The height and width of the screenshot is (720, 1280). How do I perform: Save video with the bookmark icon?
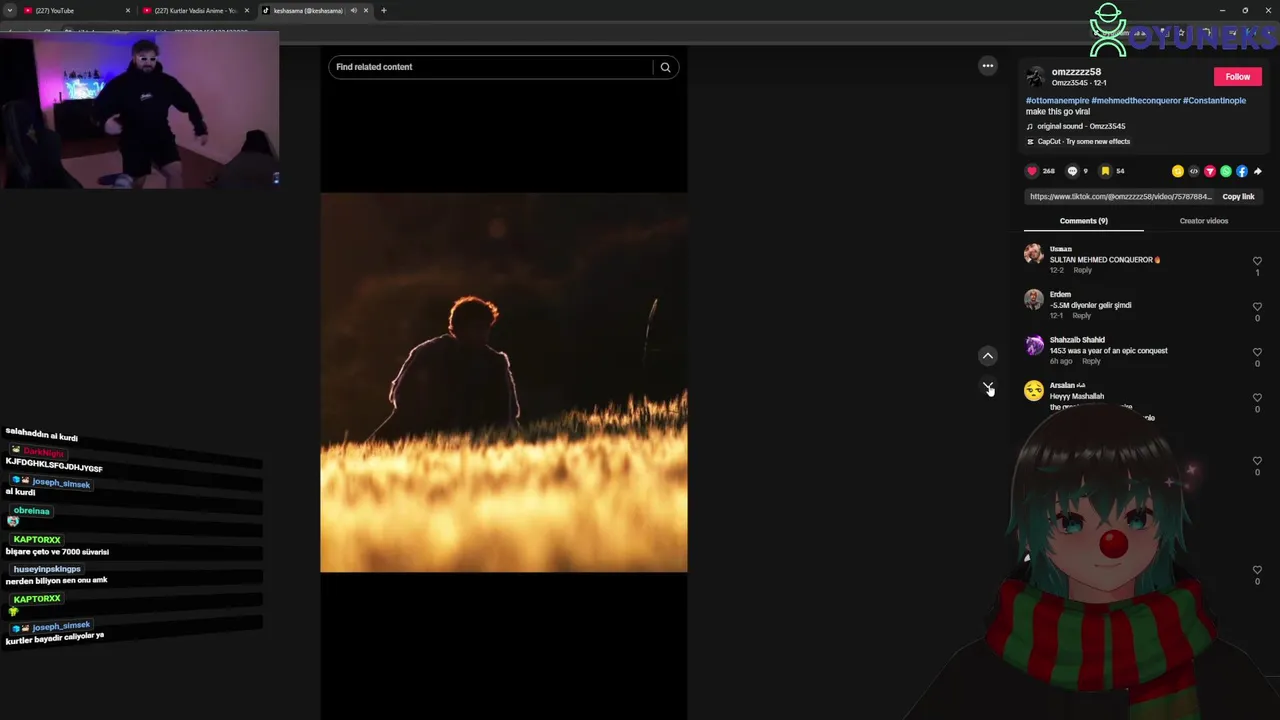[1105, 171]
